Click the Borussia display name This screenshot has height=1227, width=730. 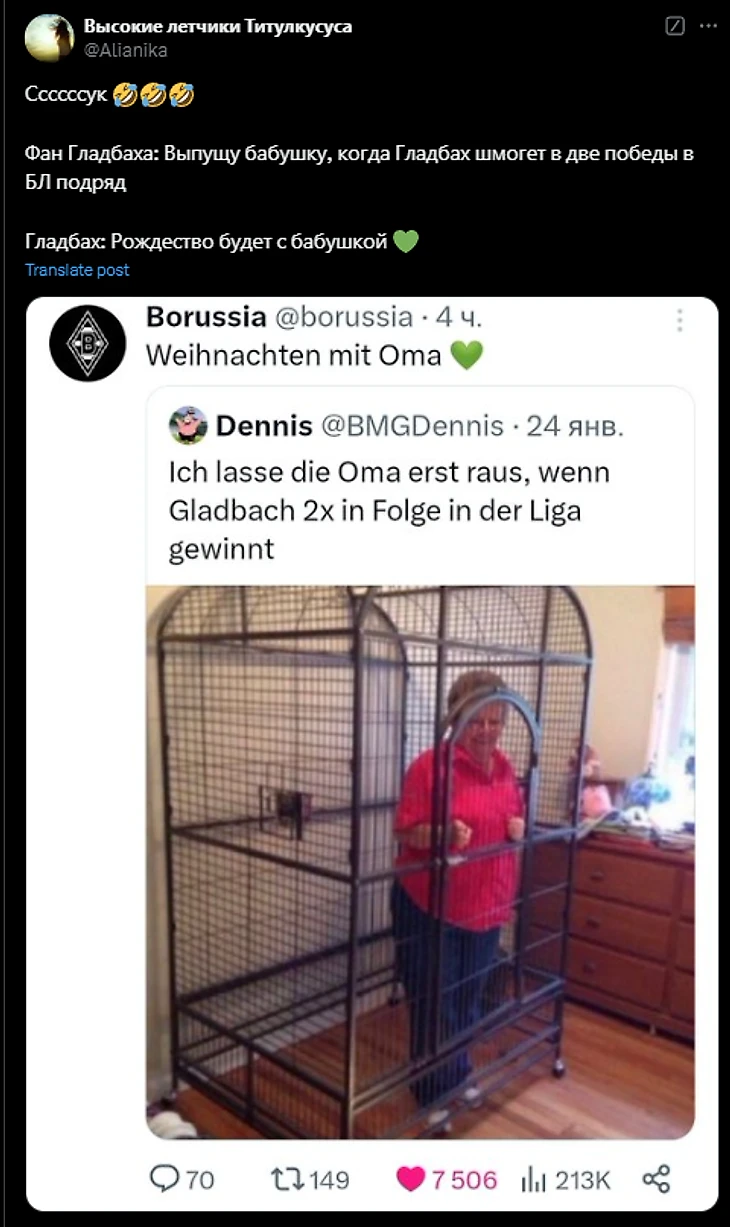point(206,317)
